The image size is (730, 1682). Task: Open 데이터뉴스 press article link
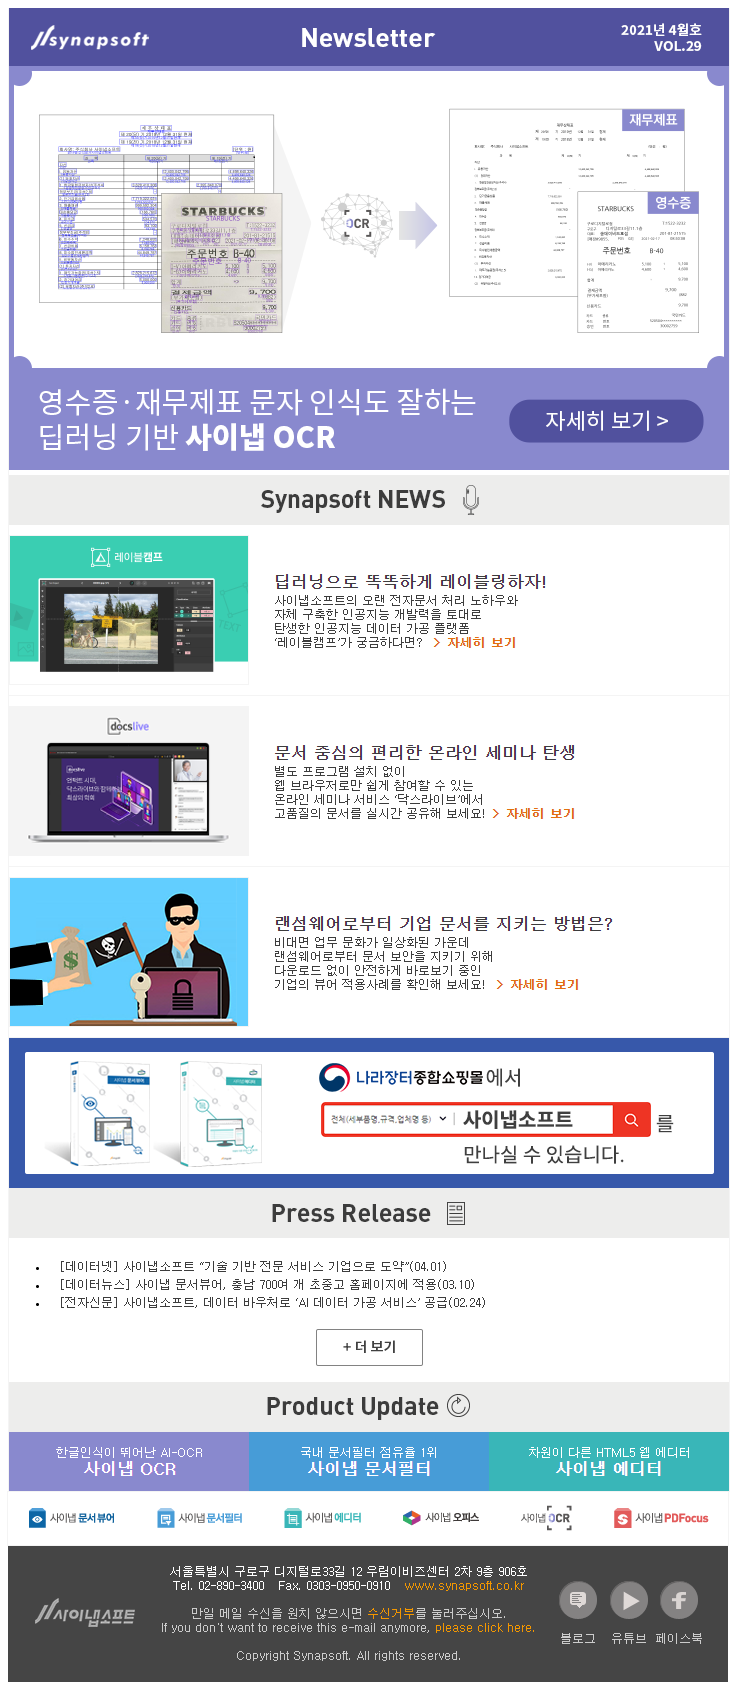[267, 1285]
